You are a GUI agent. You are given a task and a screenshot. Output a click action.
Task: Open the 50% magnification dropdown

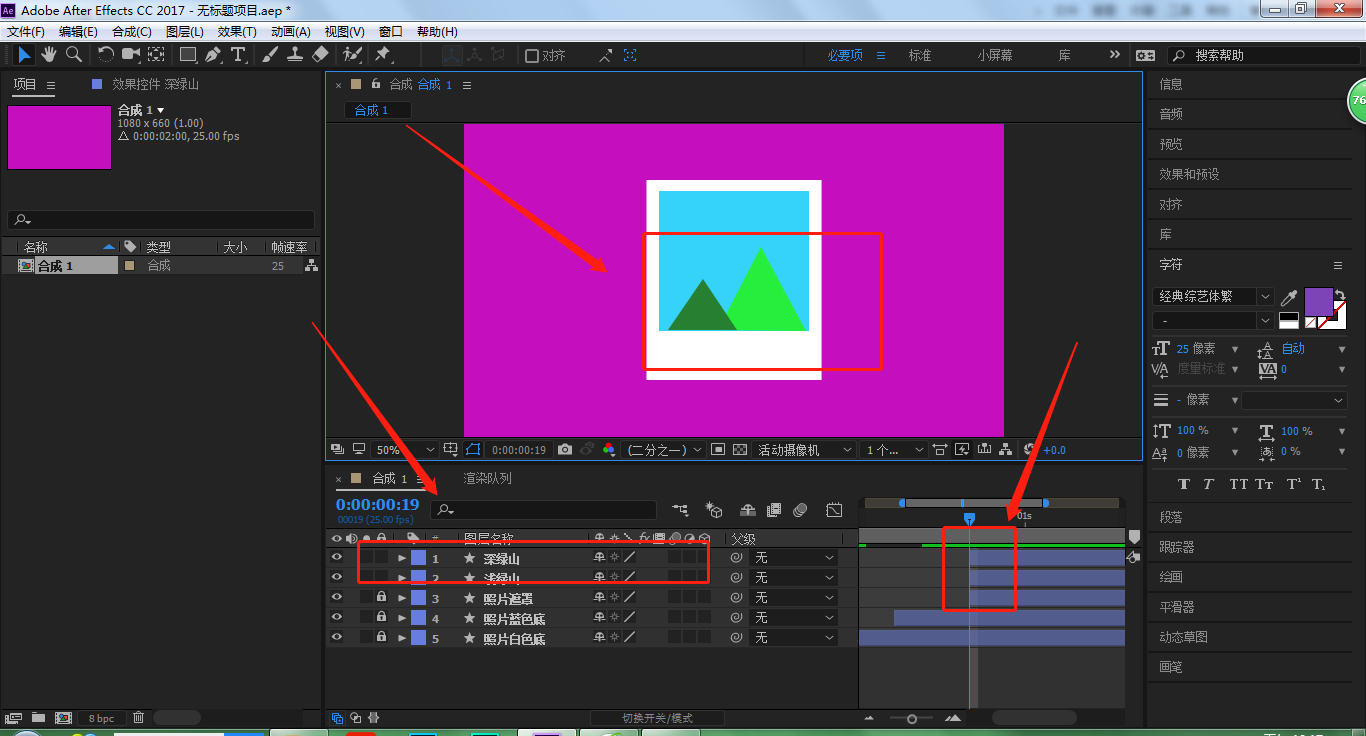click(x=405, y=450)
